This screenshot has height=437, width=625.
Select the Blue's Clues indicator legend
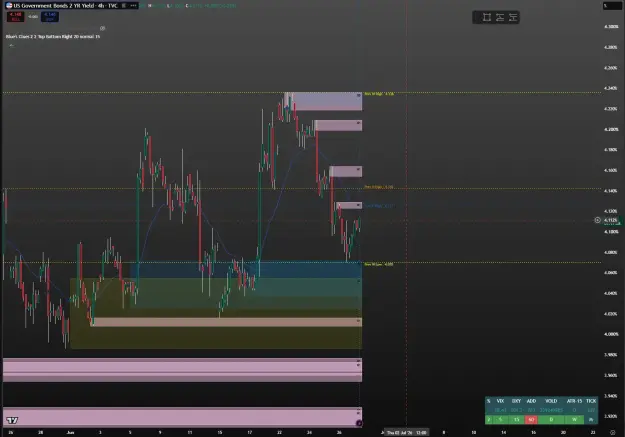(x=53, y=36)
